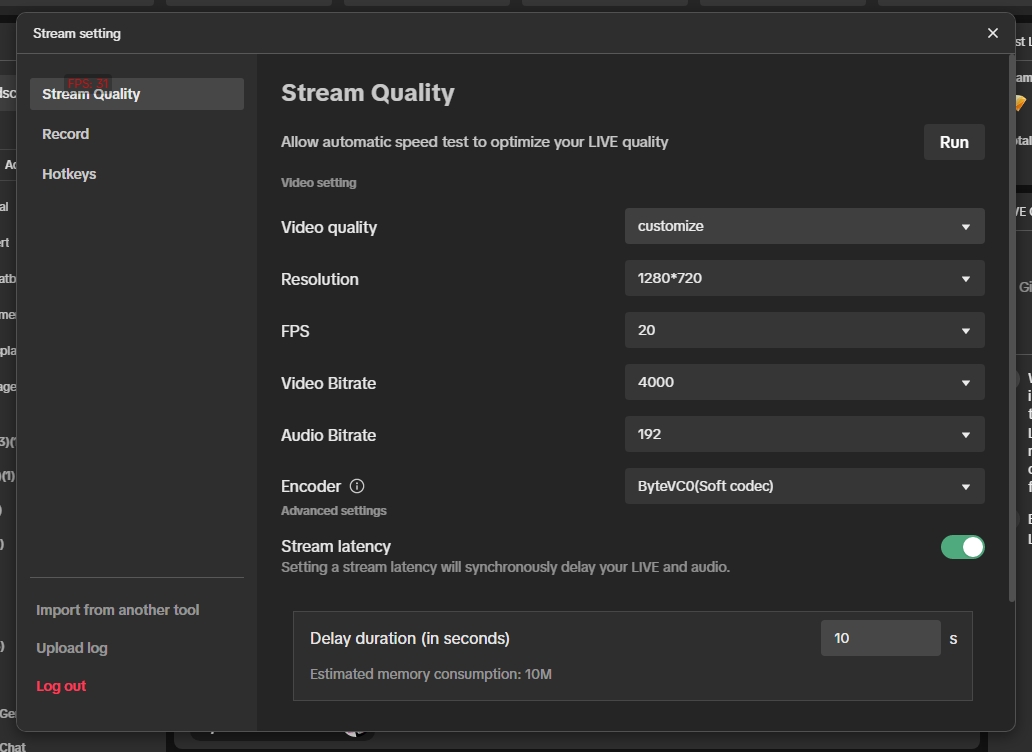This screenshot has width=1032, height=752.
Task: Click the Log out option
Action: coord(61,685)
